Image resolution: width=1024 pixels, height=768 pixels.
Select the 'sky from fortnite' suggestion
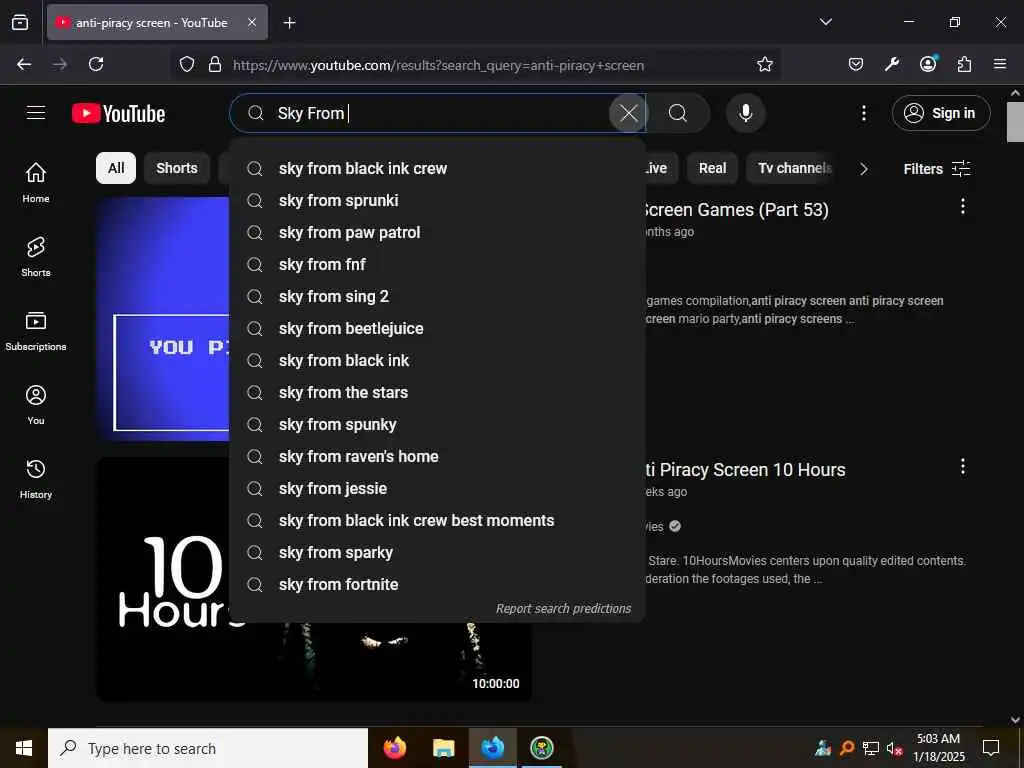(438, 584)
